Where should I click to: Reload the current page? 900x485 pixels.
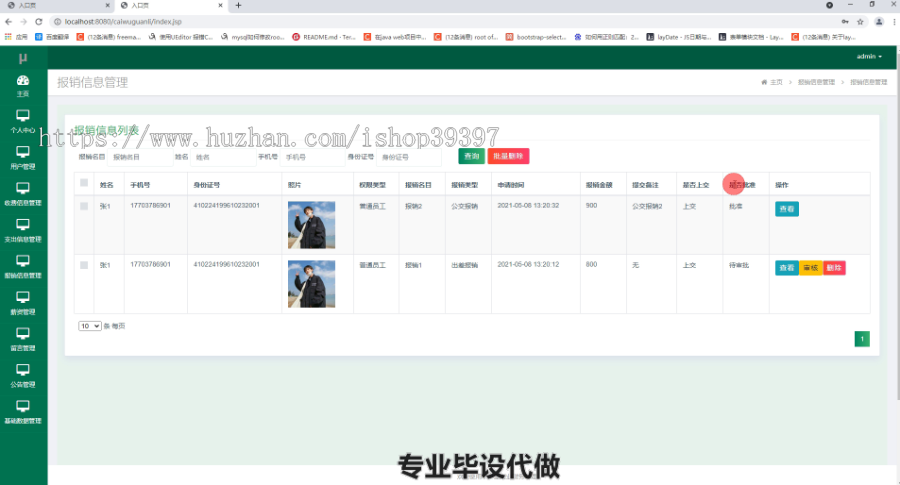click(38, 22)
